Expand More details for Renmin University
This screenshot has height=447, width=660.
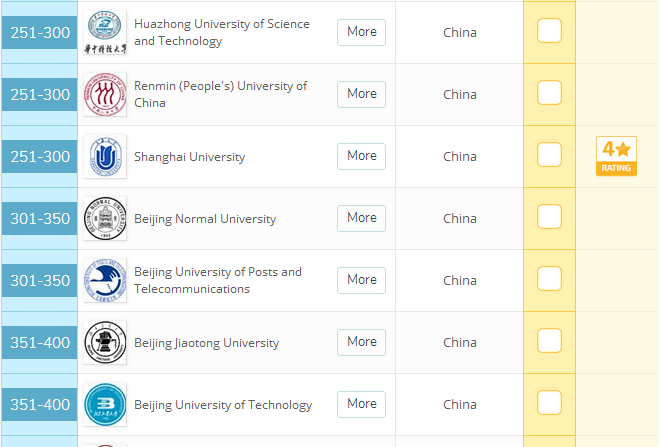tap(361, 94)
